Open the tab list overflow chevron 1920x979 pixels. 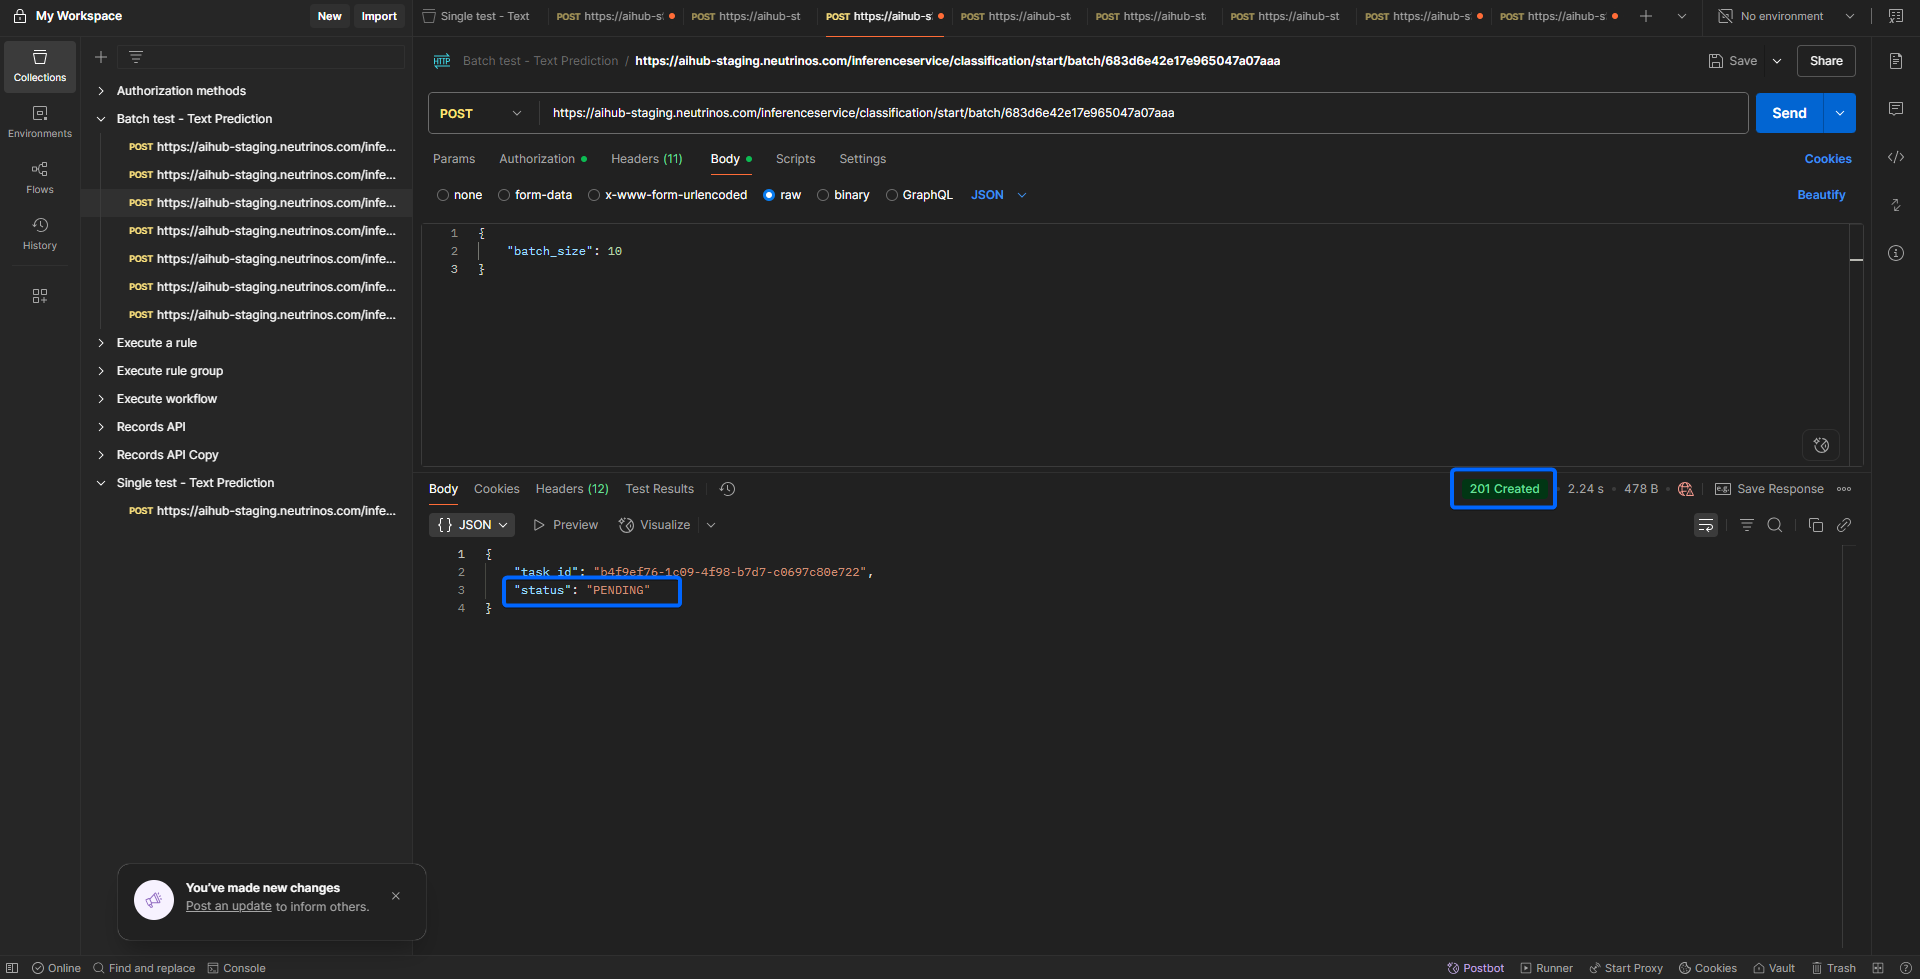pyautogui.click(x=1682, y=16)
